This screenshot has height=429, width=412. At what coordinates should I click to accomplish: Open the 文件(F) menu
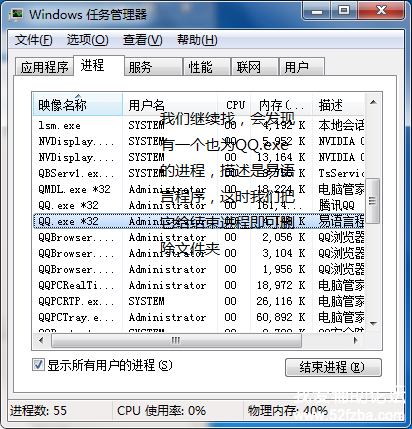(33, 40)
